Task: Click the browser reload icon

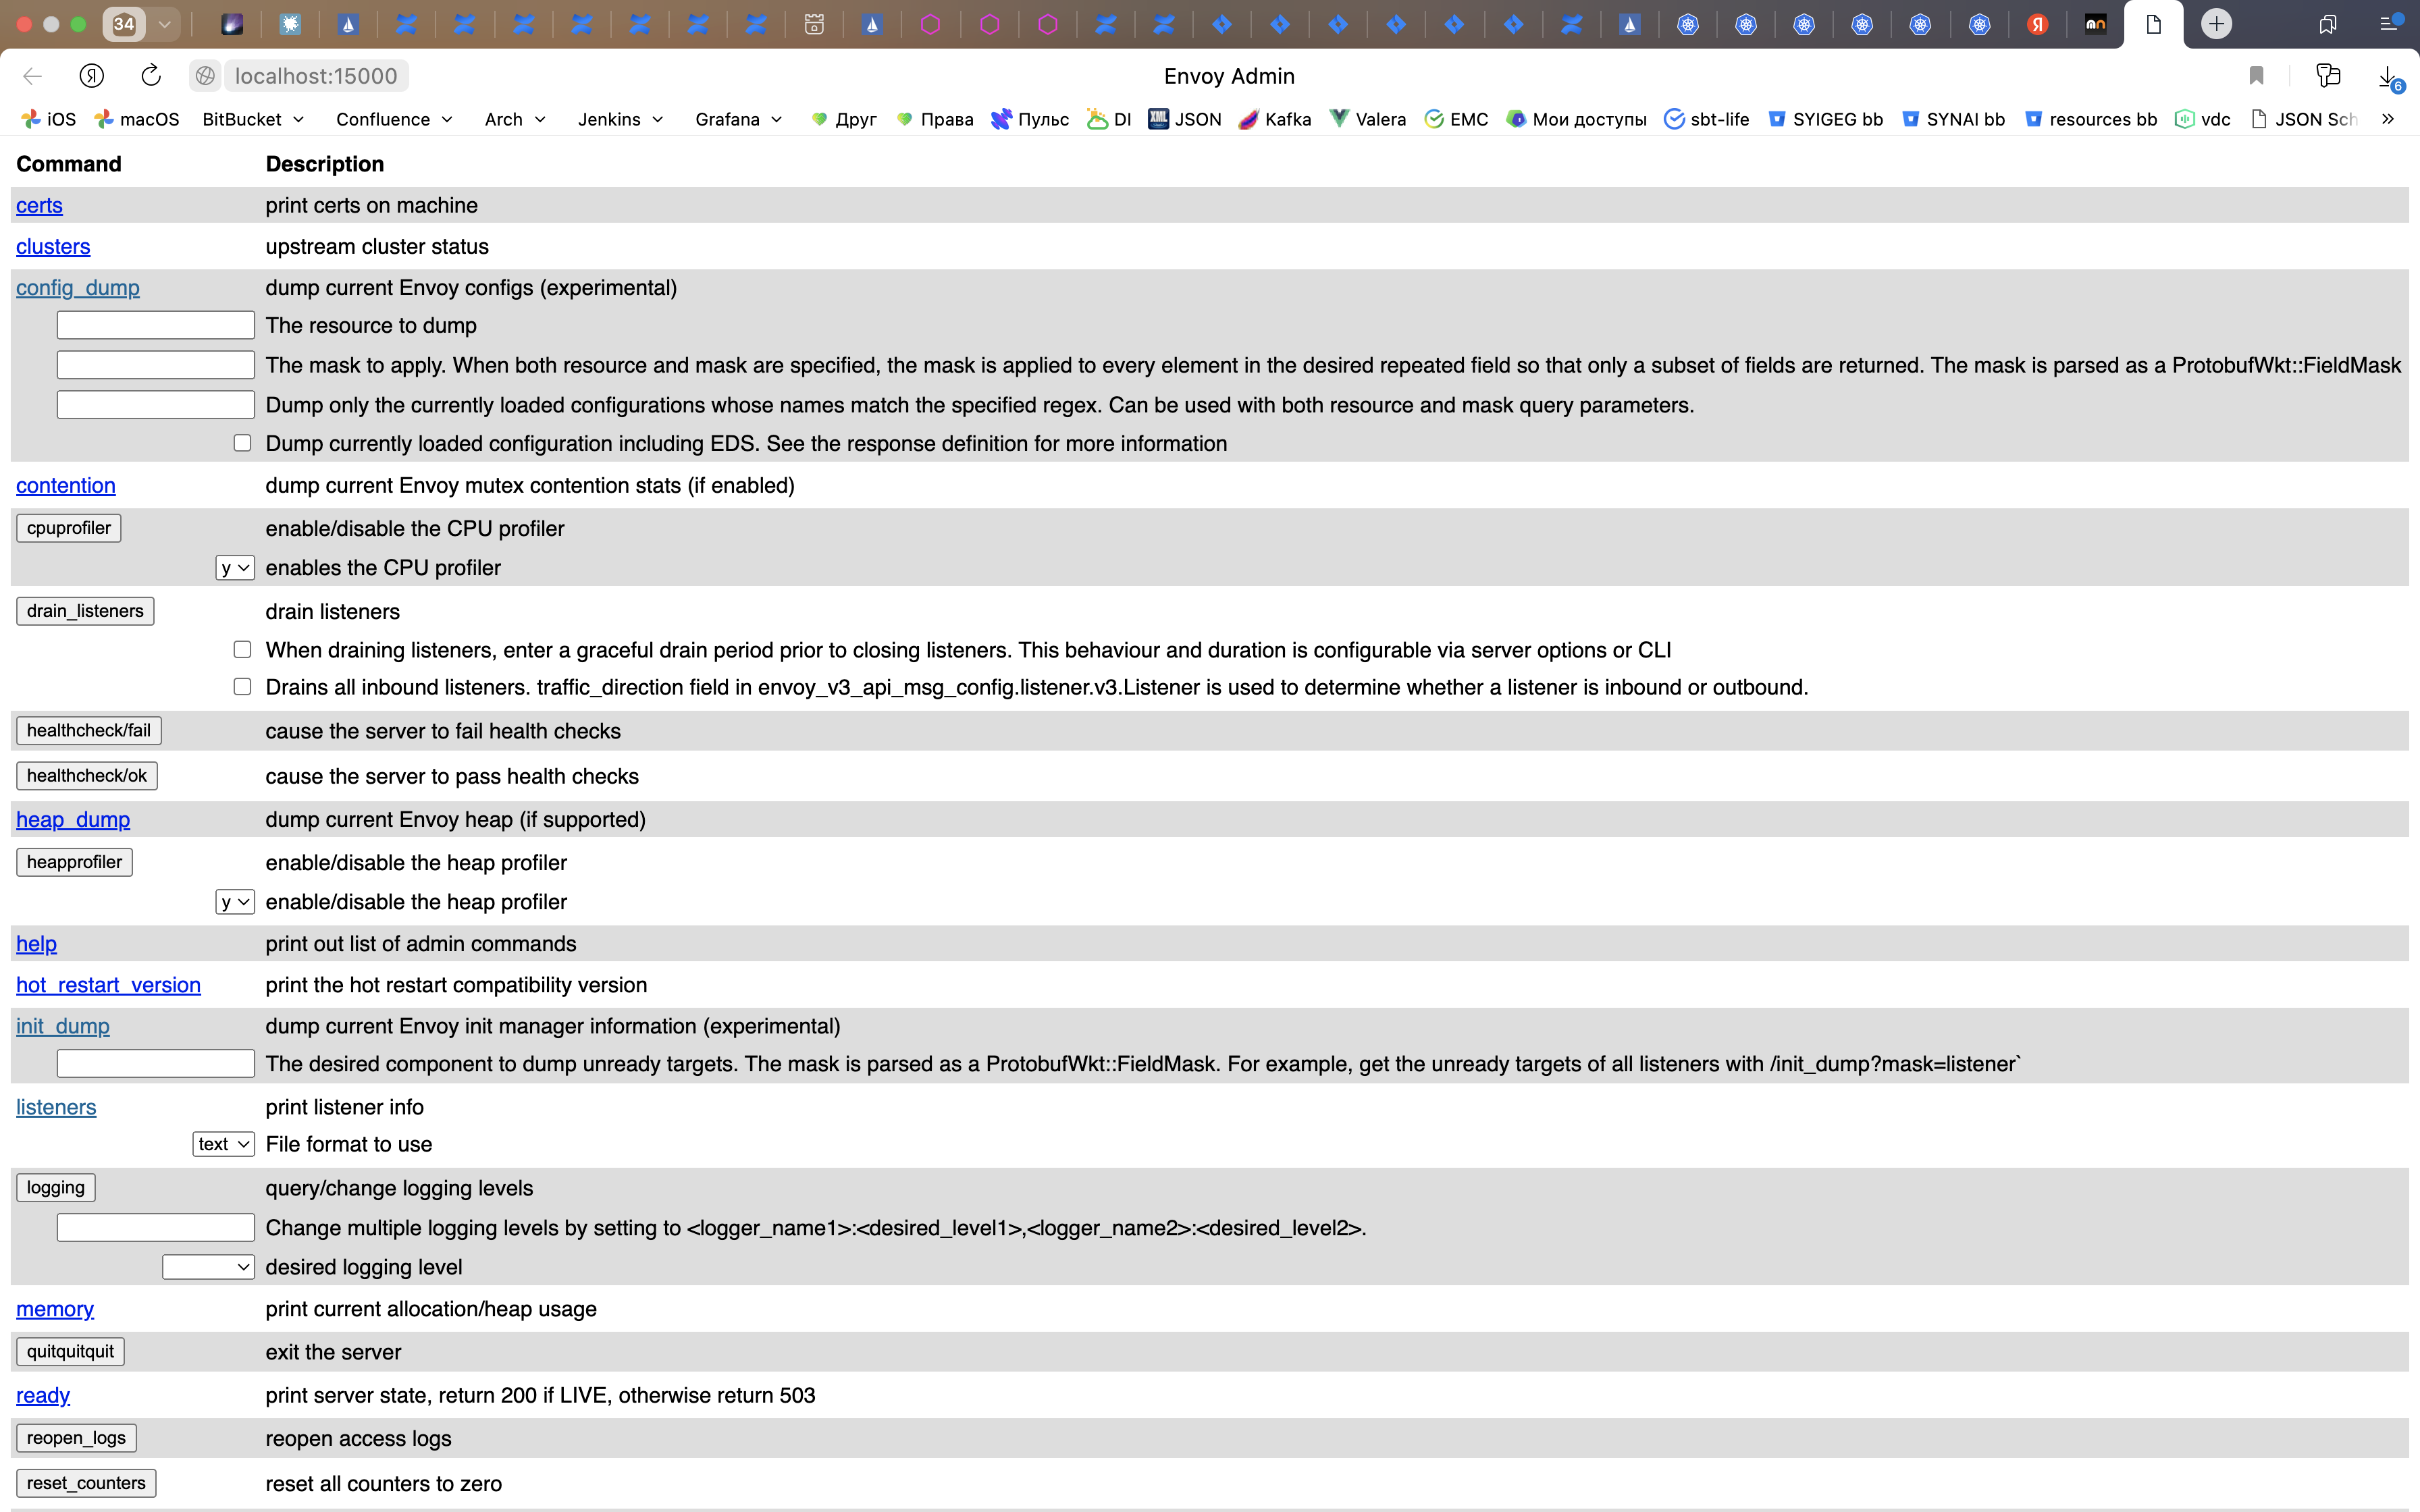Action: click(x=151, y=76)
